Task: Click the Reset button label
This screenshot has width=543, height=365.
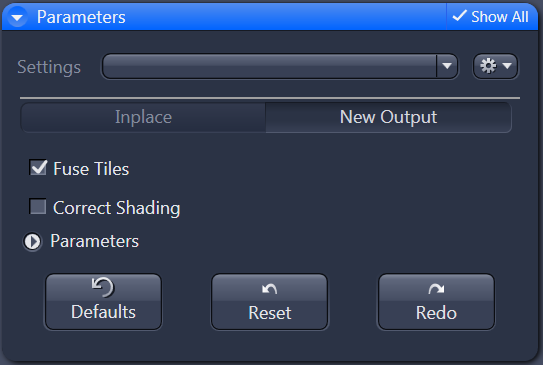Action: point(269,313)
